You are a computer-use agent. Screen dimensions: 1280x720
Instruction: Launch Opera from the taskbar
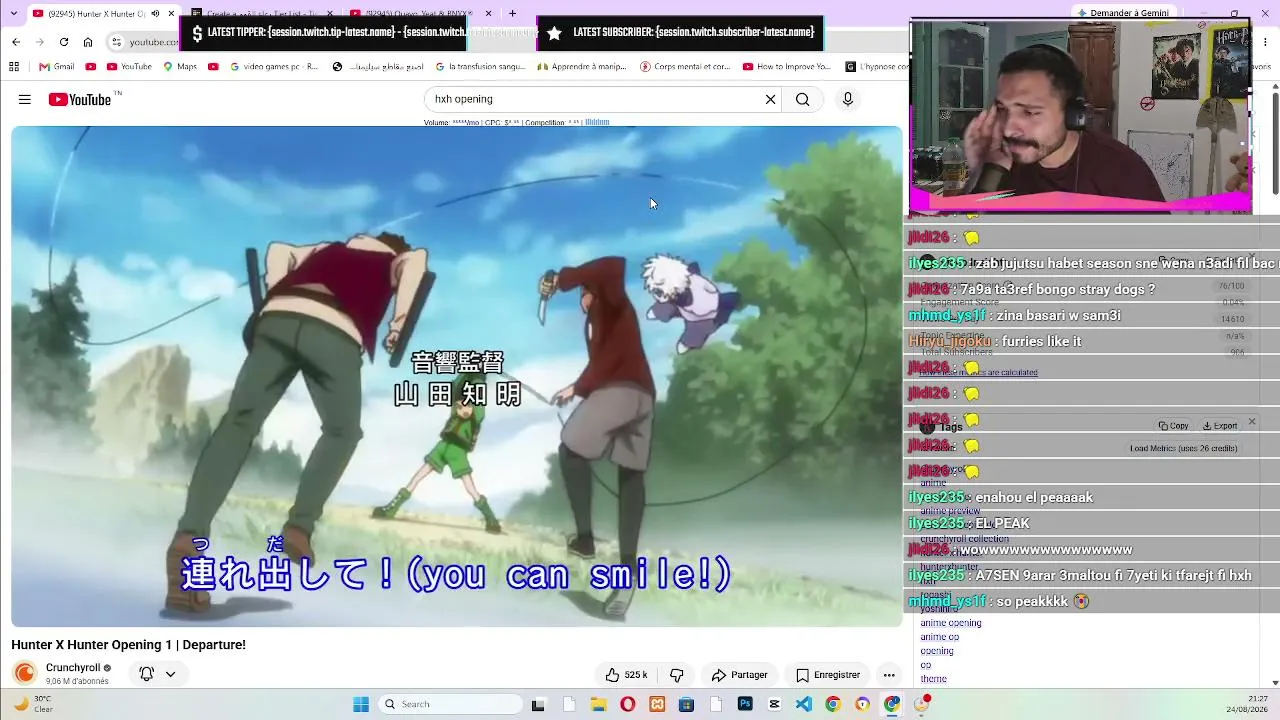tap(627, 704)
